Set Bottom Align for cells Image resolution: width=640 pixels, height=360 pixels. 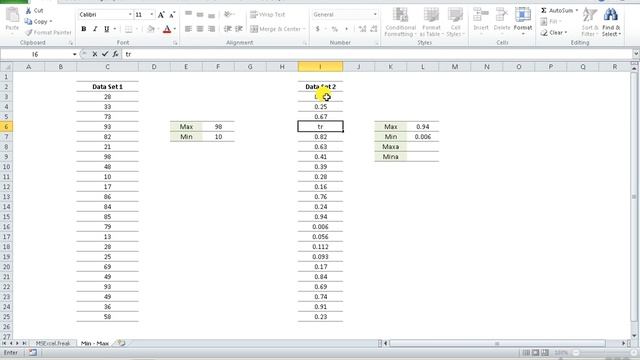coord(211,15)
